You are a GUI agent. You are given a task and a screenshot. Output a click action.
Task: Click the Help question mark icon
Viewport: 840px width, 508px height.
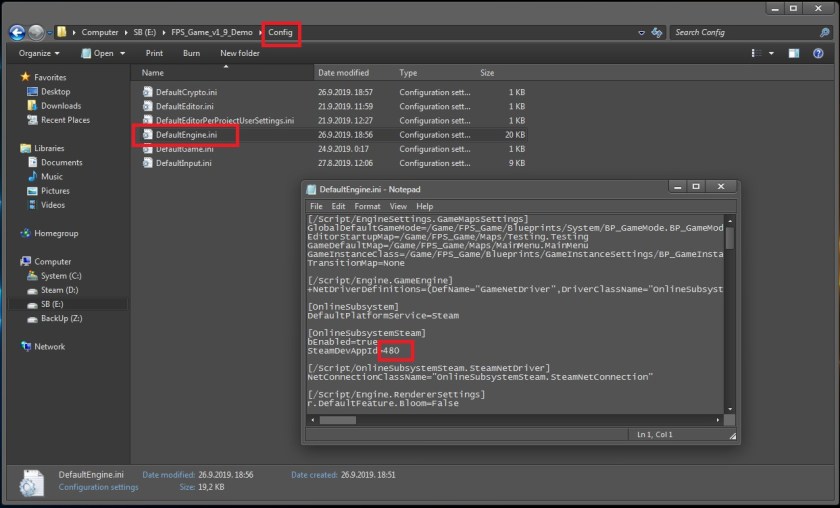[818, 53]
